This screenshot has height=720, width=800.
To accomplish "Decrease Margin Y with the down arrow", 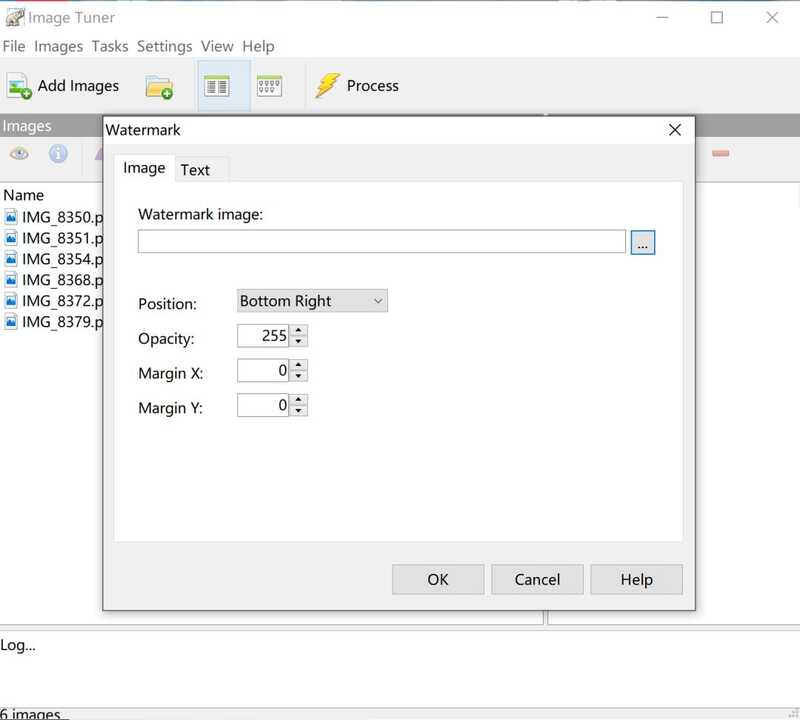I will [298, 411].
